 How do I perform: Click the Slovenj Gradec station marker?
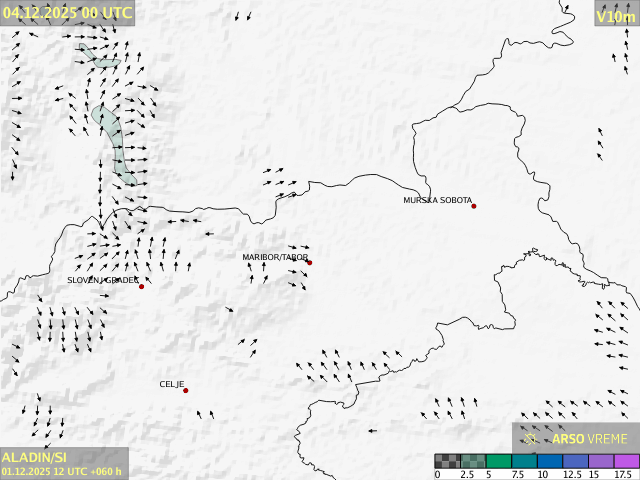[x=141, y=287]
